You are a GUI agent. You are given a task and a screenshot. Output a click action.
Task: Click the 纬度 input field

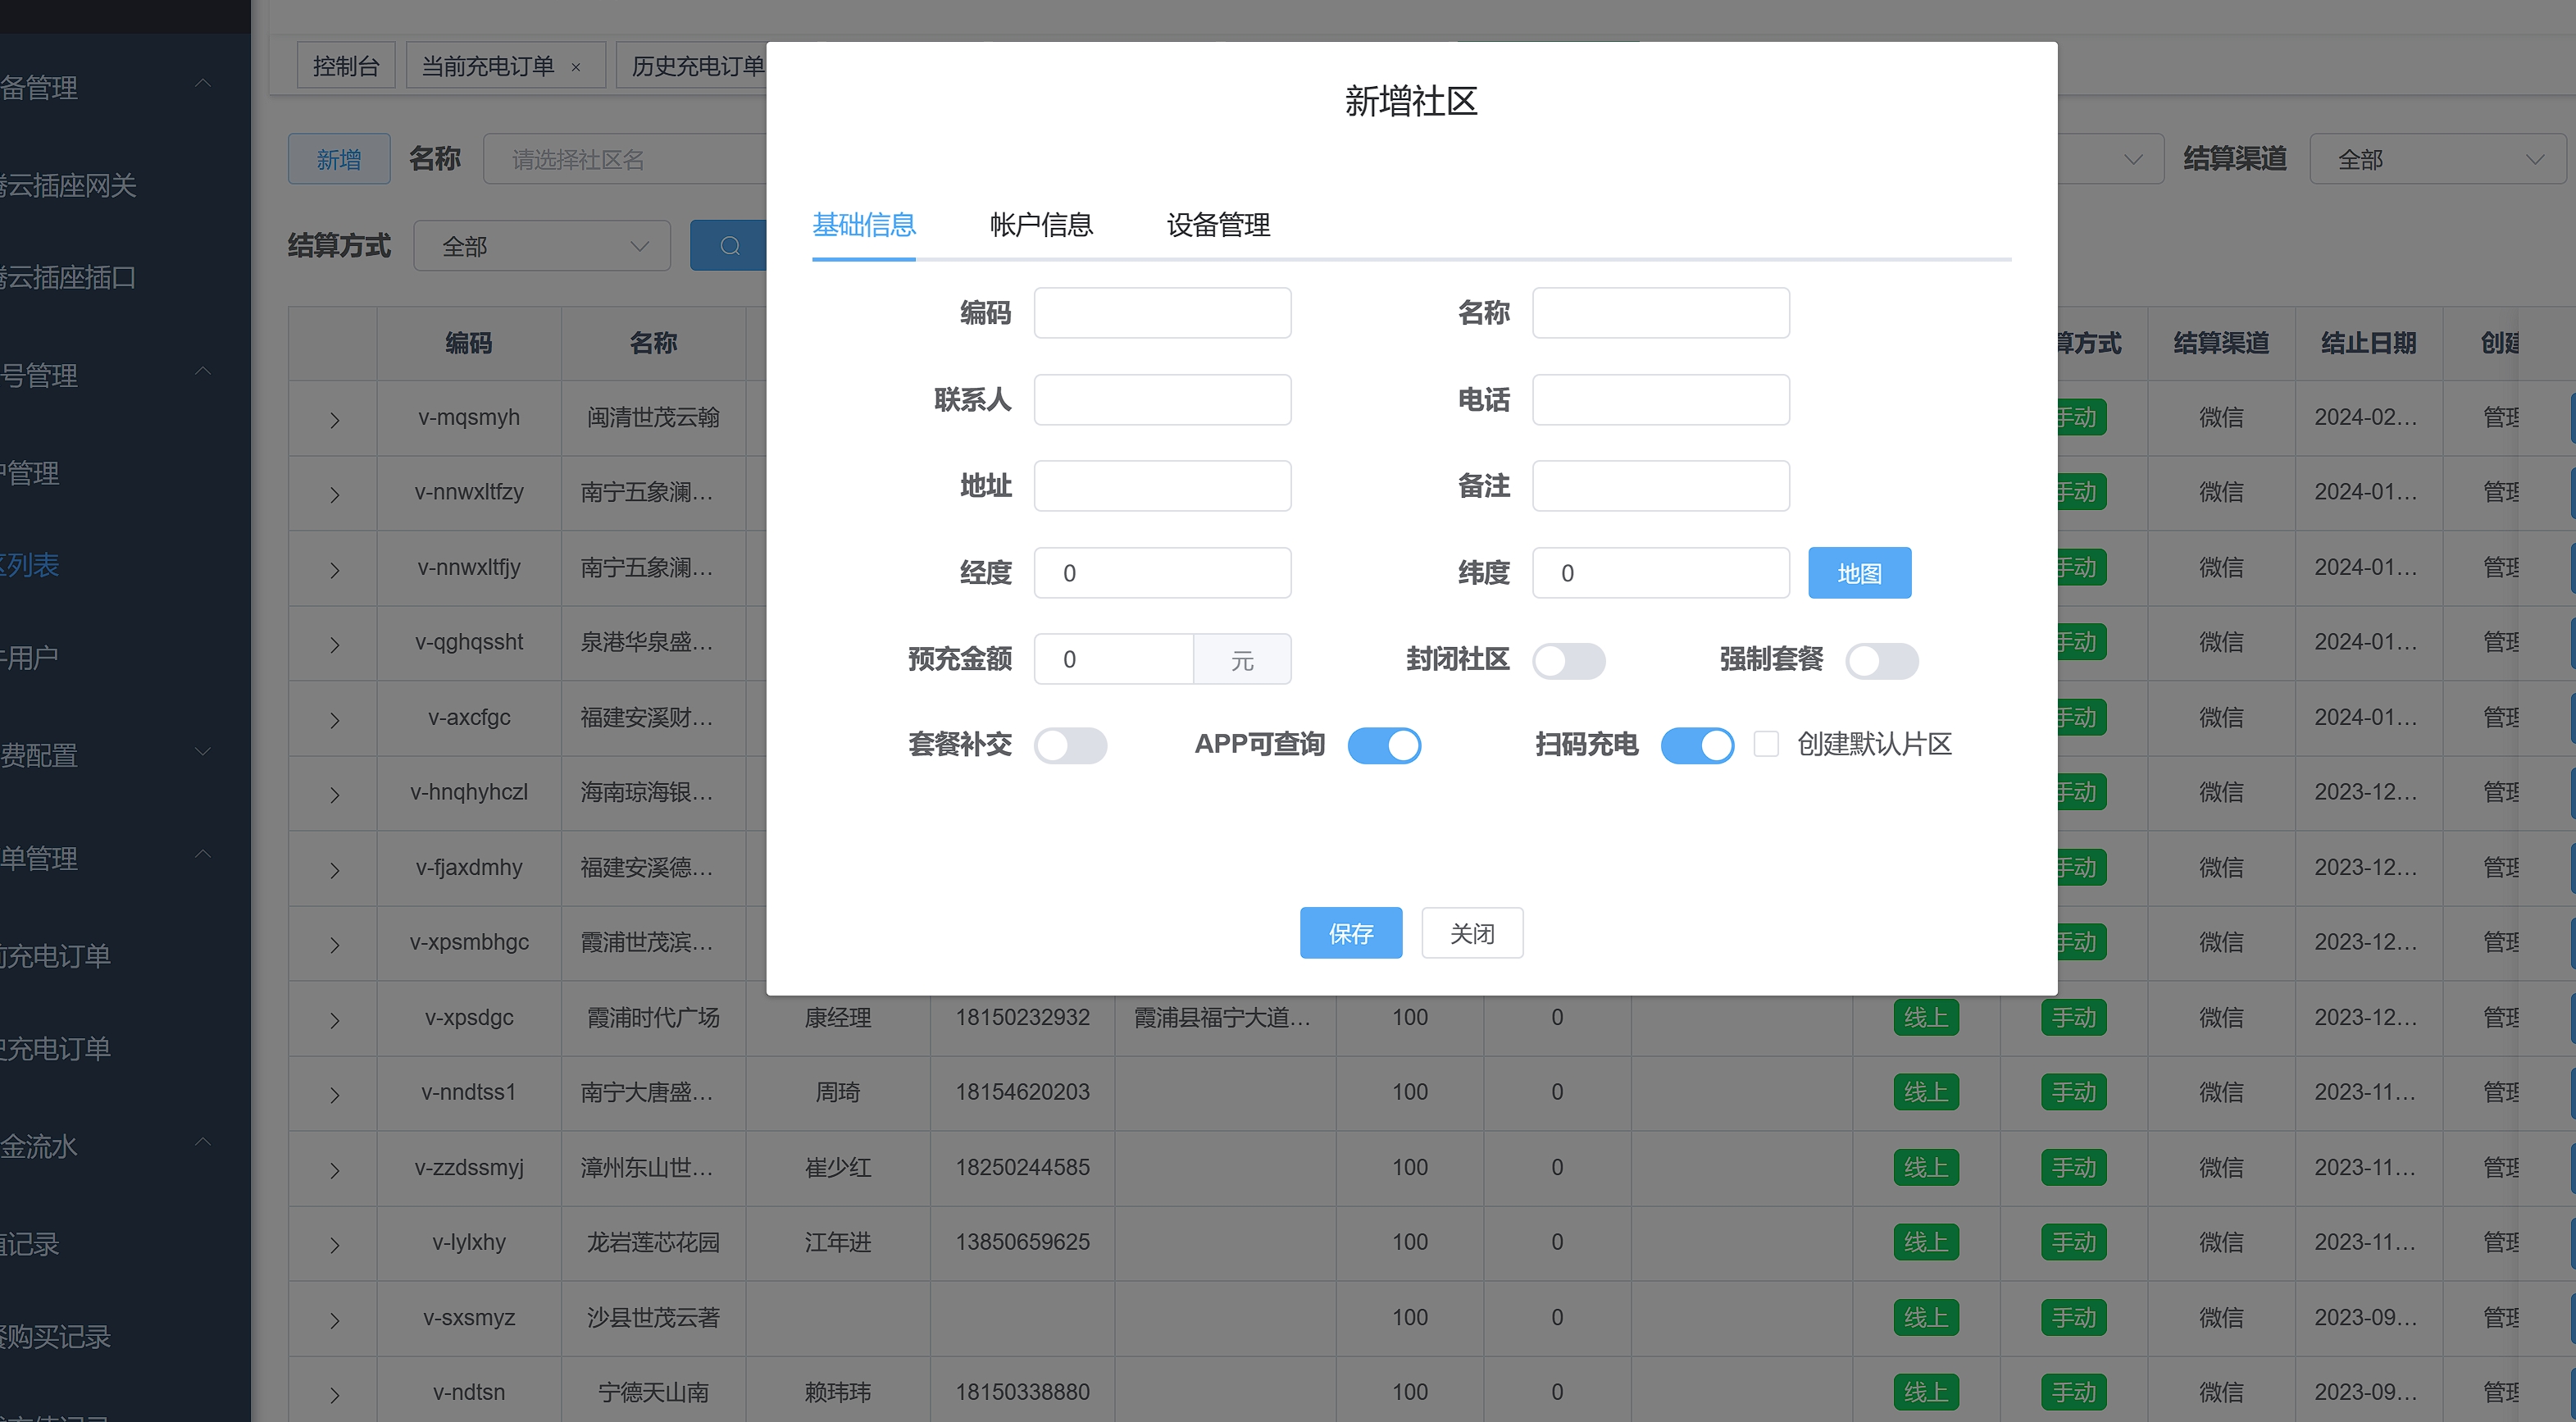pyautogui.click(x=1660, y=573)
